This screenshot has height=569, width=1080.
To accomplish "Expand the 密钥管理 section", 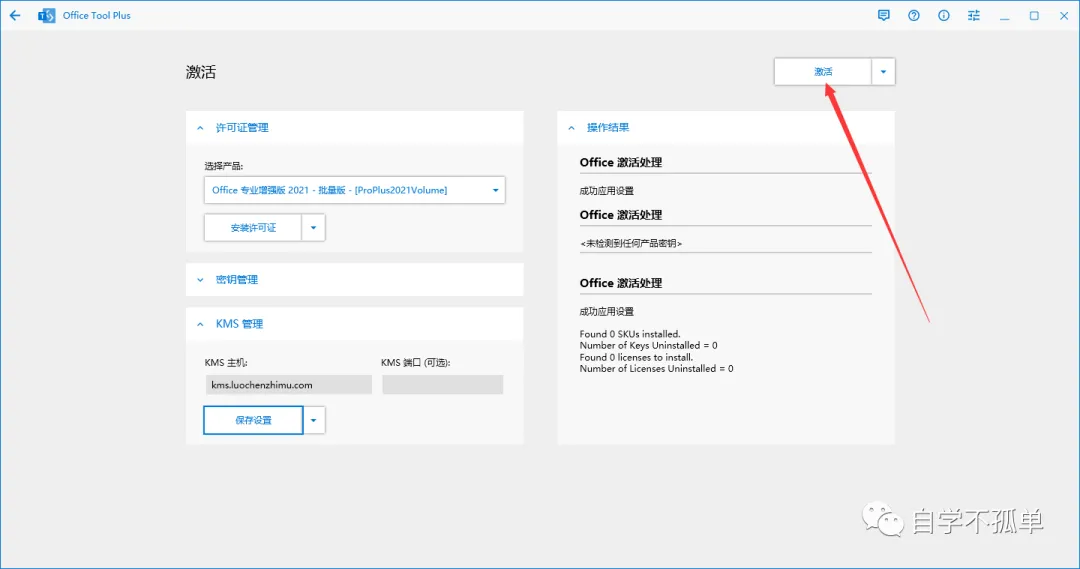I will (x=355, y=280).
